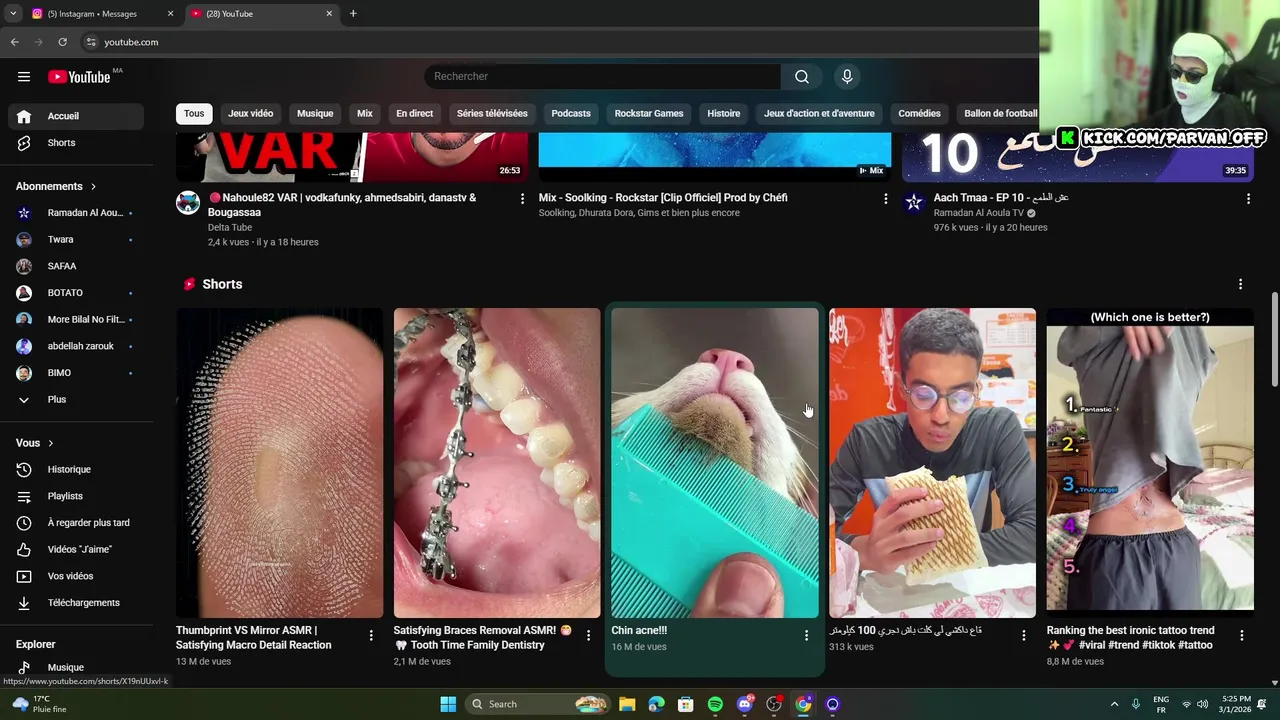Open Spotify from the taskbar
This screenshot has width=1280, height=720.
pos(715,704)
